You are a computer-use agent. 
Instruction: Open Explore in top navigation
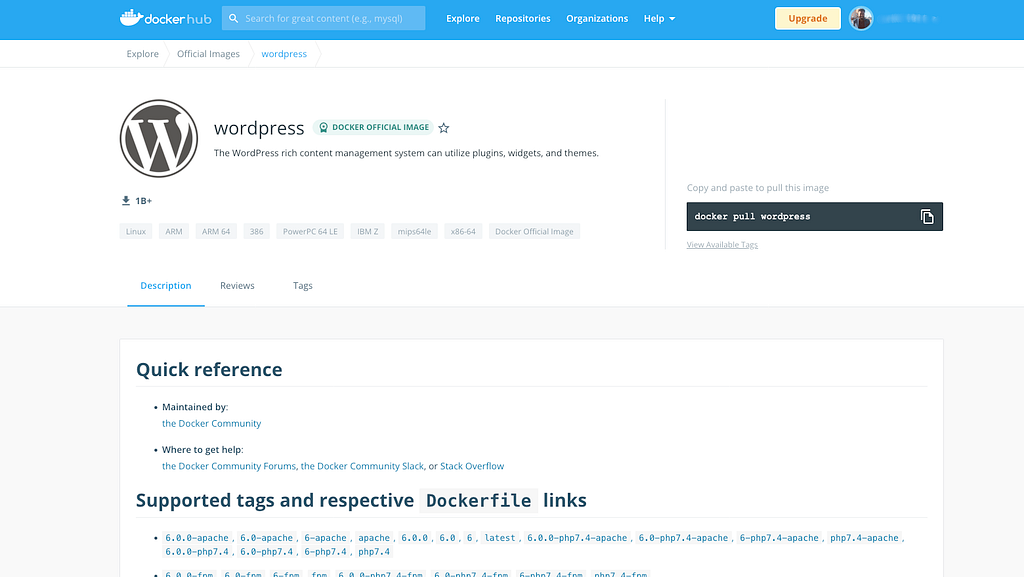[x=463, y=18]
